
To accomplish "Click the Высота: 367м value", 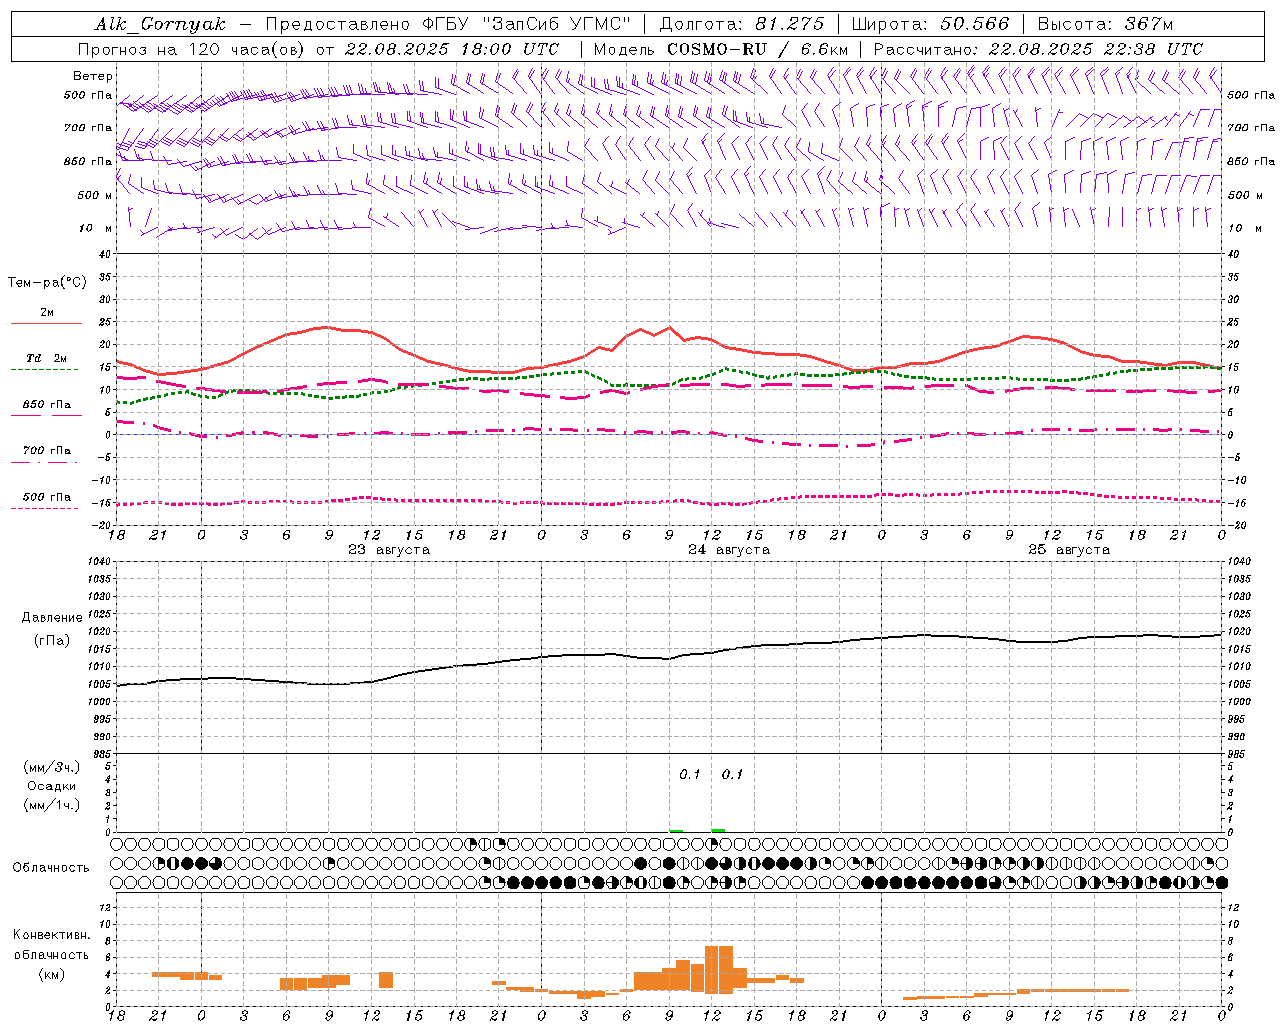I will [x=1105, y=24].
